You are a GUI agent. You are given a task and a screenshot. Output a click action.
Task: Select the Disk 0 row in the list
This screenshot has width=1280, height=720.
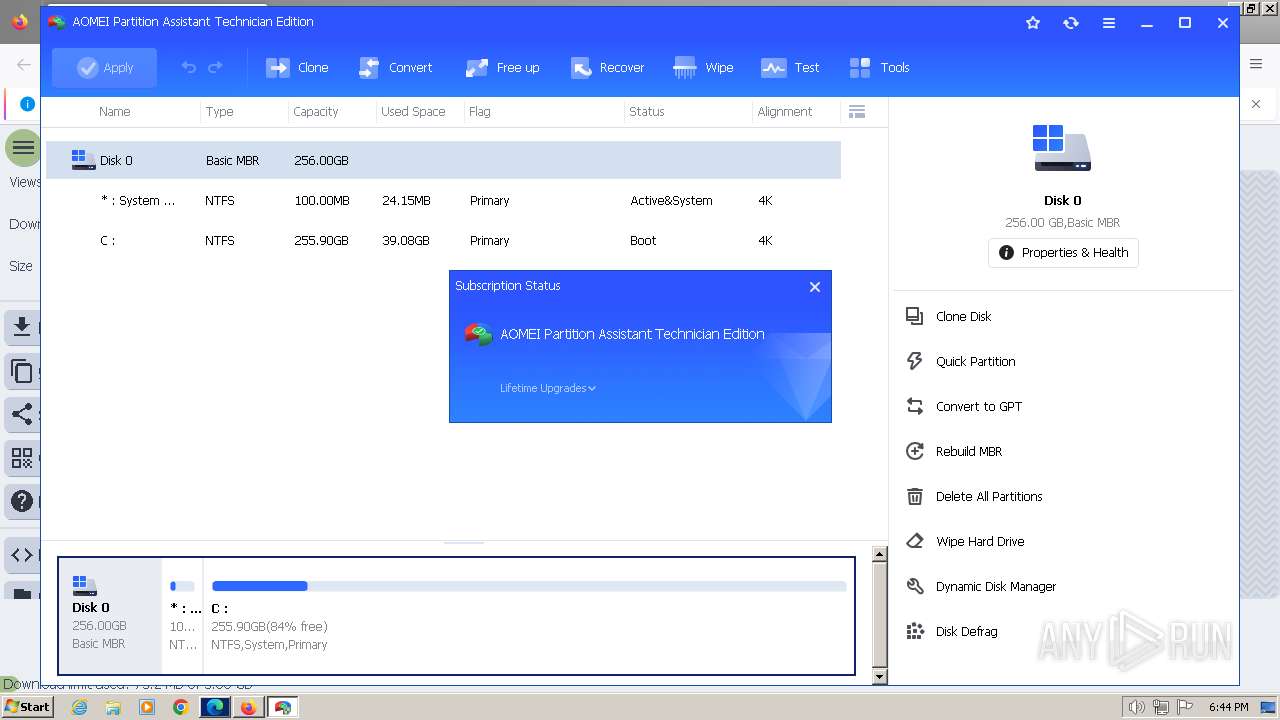pos(443,160)
